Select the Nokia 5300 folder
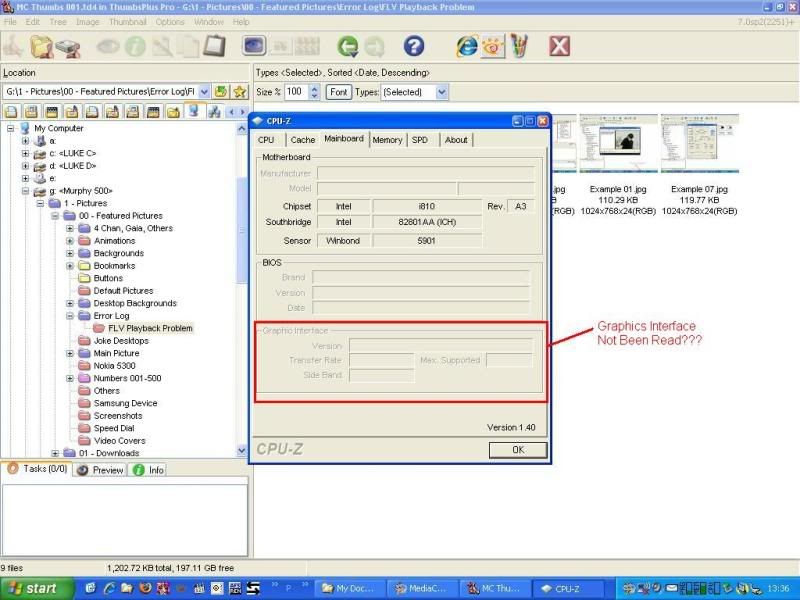 click(114, 366)
